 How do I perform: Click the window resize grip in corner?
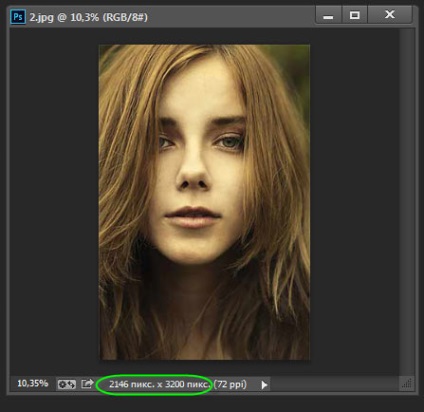pyautogui.click(x=407, y=383)
